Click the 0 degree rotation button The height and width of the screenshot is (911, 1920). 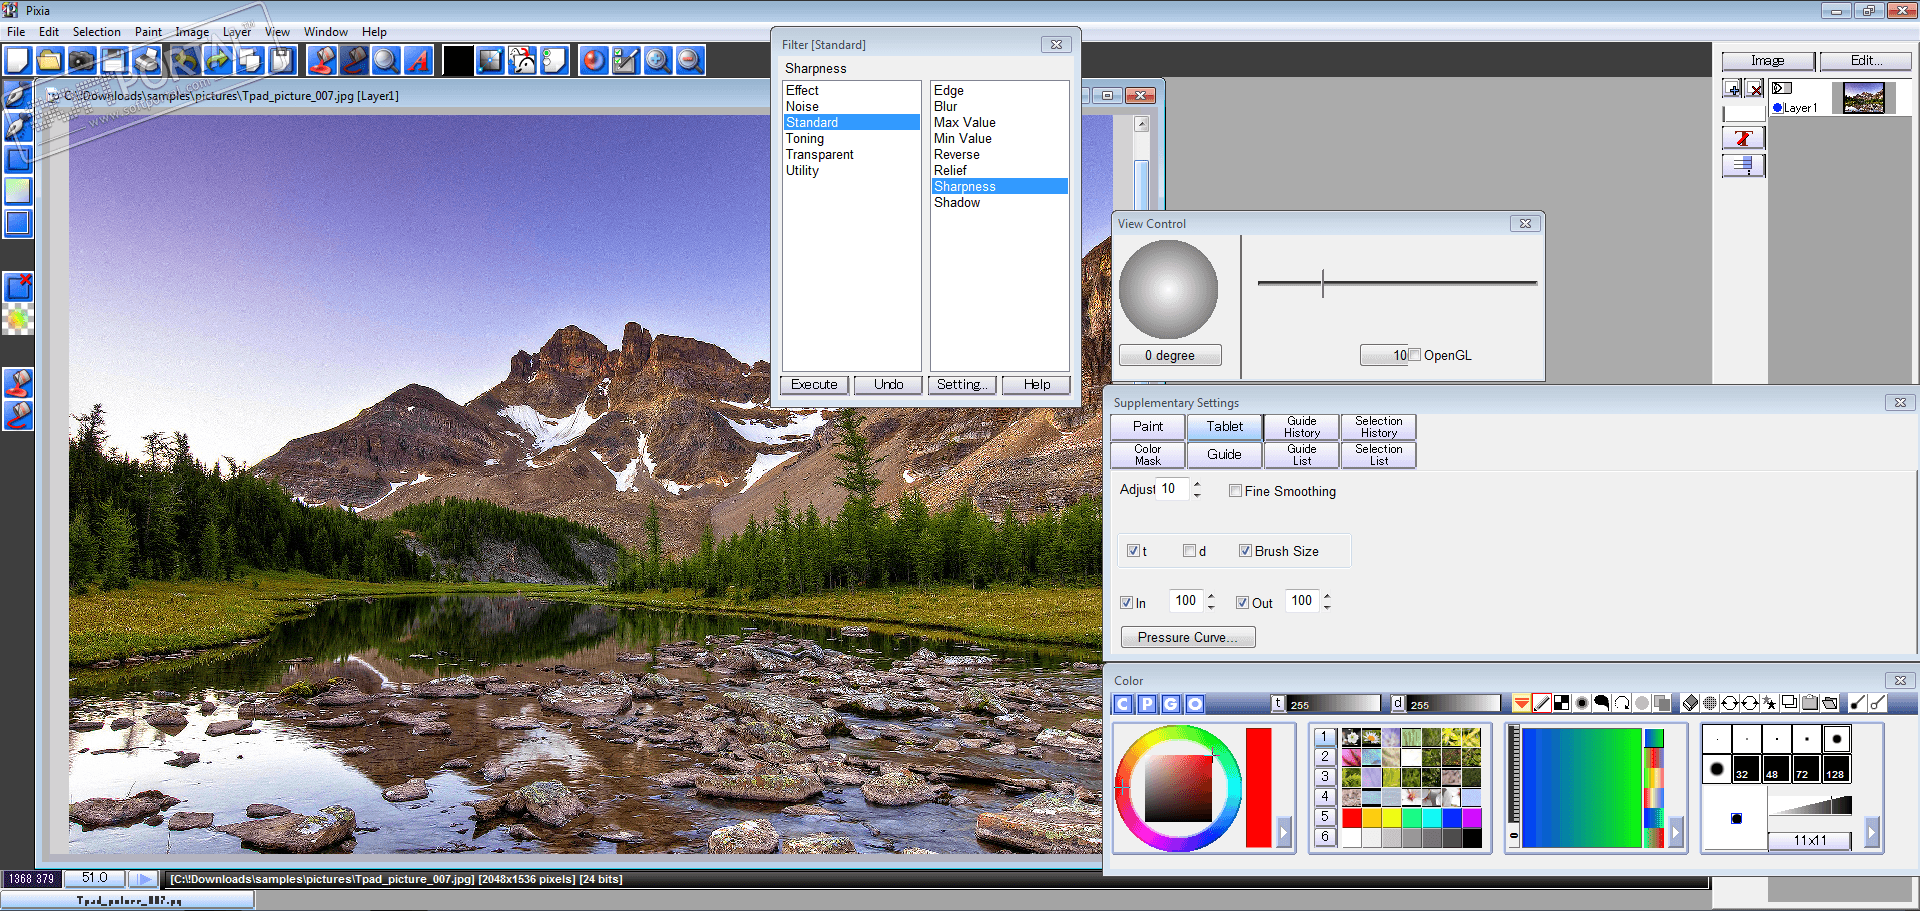click(1170, 355)
